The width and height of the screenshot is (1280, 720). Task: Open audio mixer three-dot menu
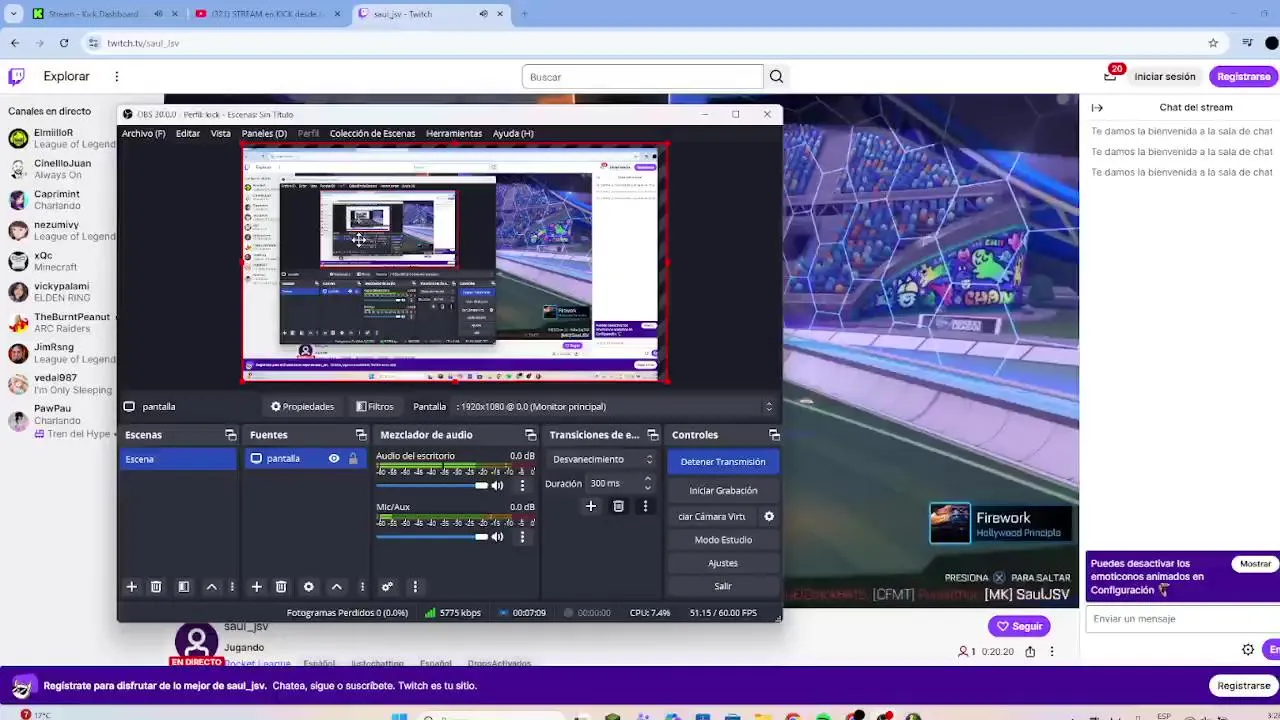pyautogui.click(x=415, y=587)
